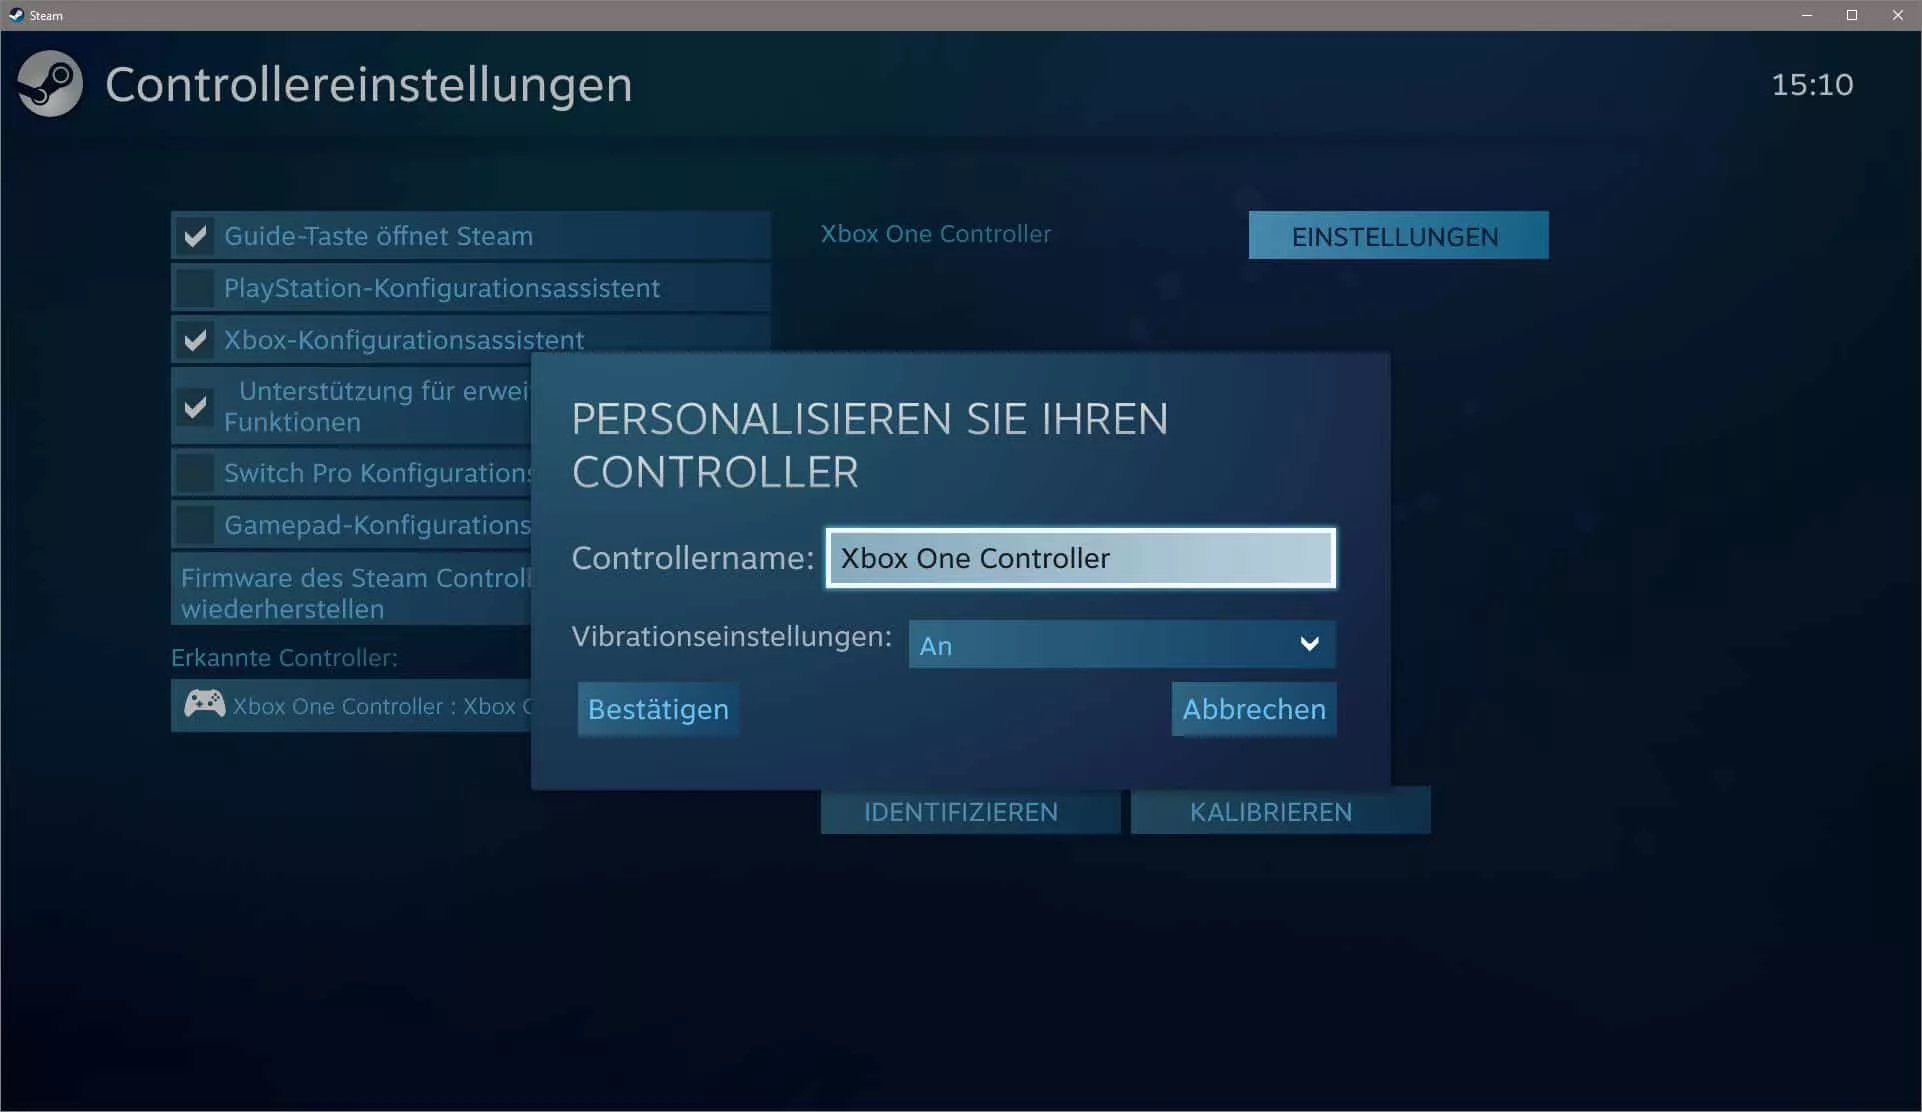
Task: Click the small Steam icon in title bar
Action: pyautogui.click(x=16, y=15)
